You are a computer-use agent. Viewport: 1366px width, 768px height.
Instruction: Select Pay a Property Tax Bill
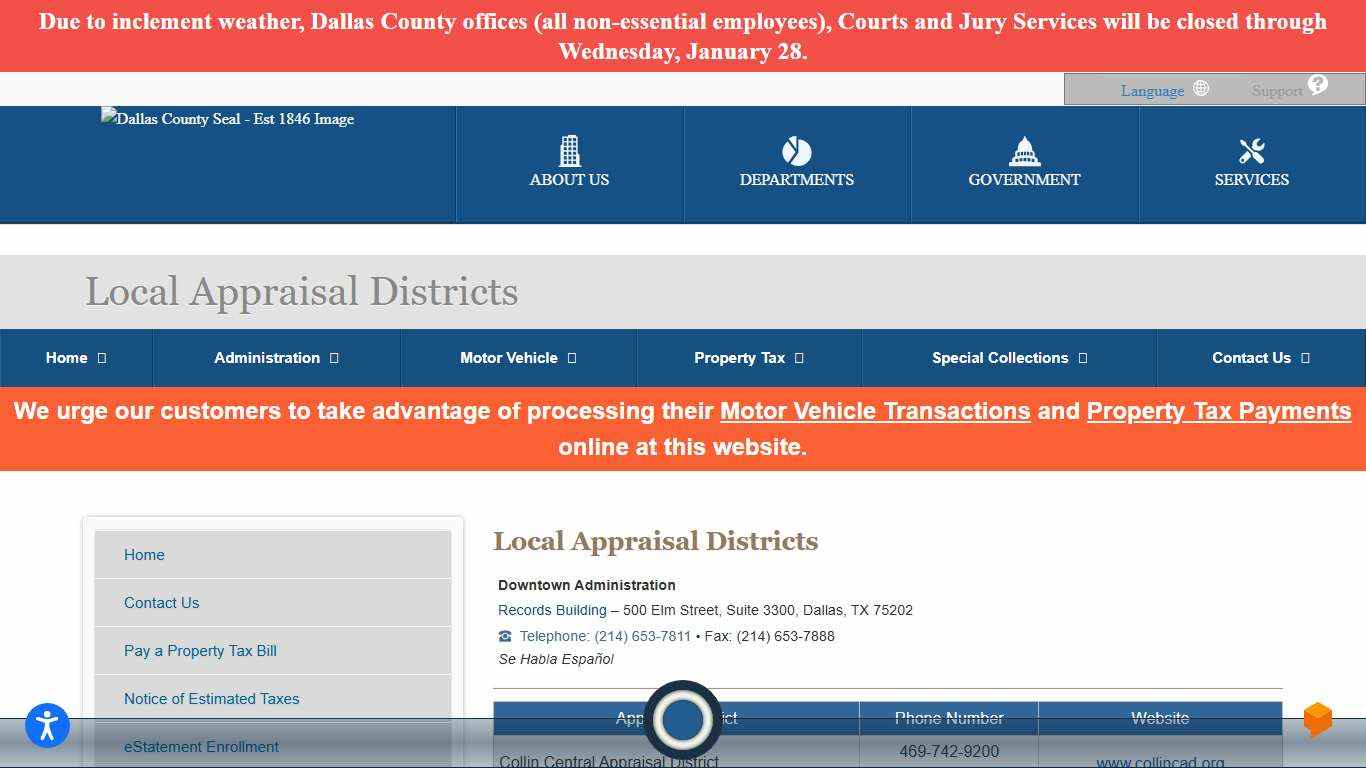pyautogui.click(x=200, y=650)
